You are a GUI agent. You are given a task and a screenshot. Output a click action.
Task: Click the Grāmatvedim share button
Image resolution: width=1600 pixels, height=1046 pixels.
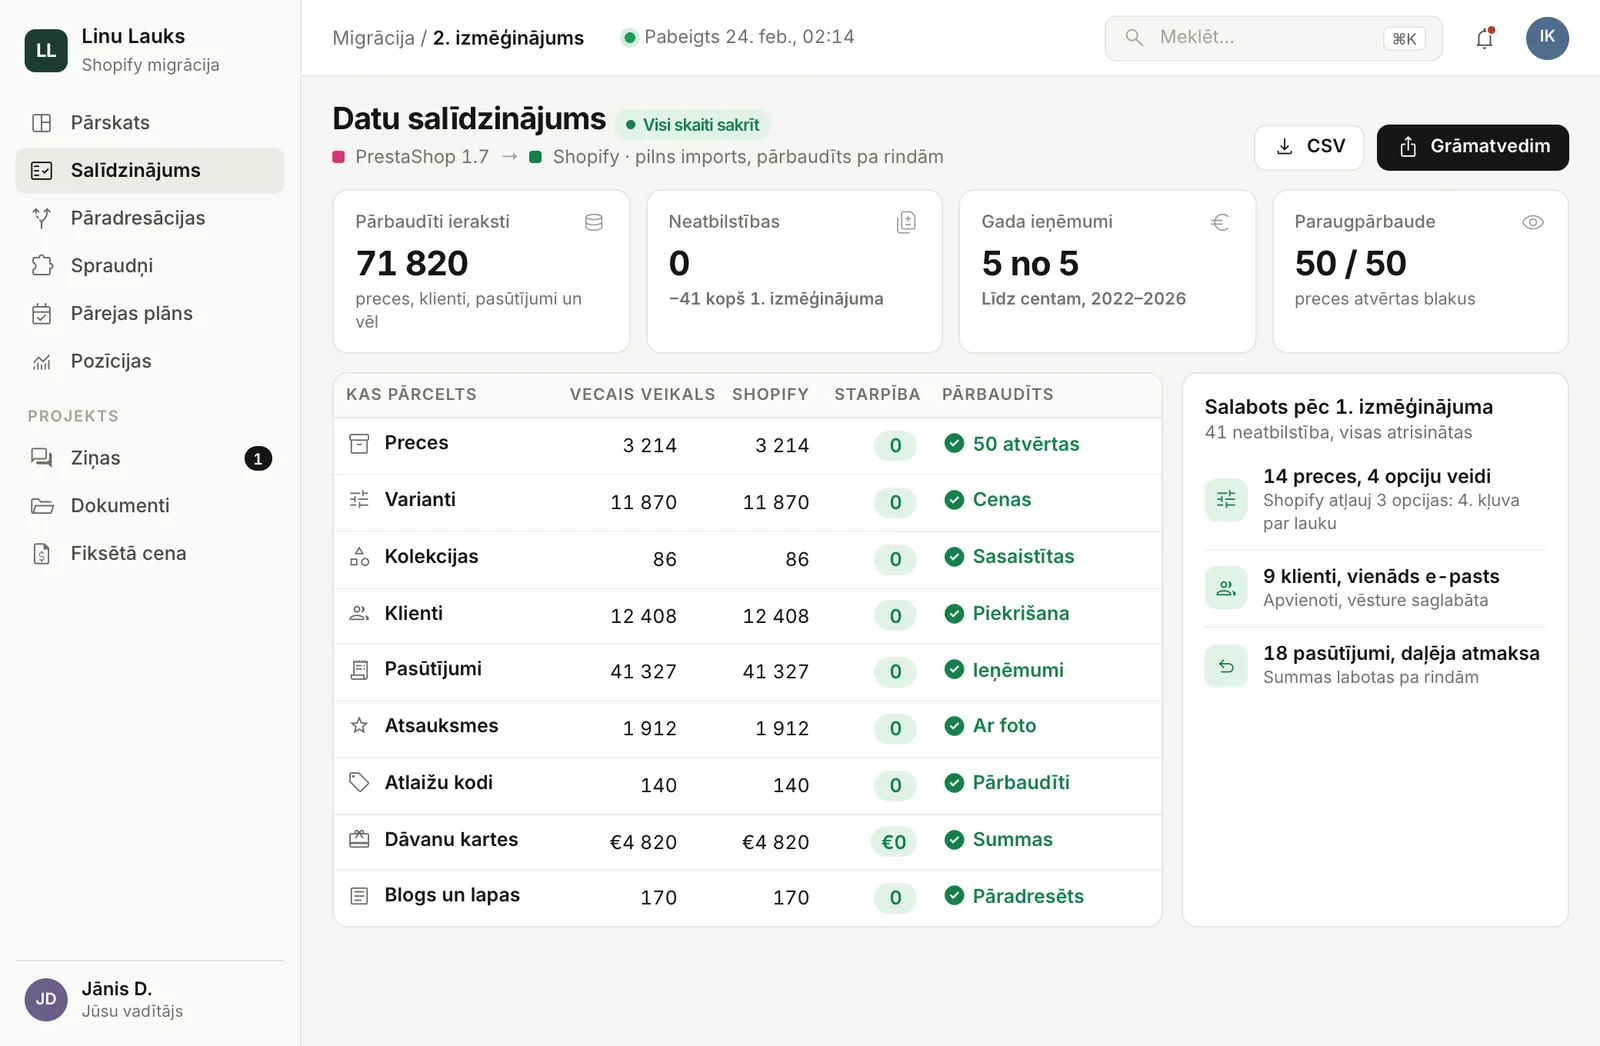1472,147
